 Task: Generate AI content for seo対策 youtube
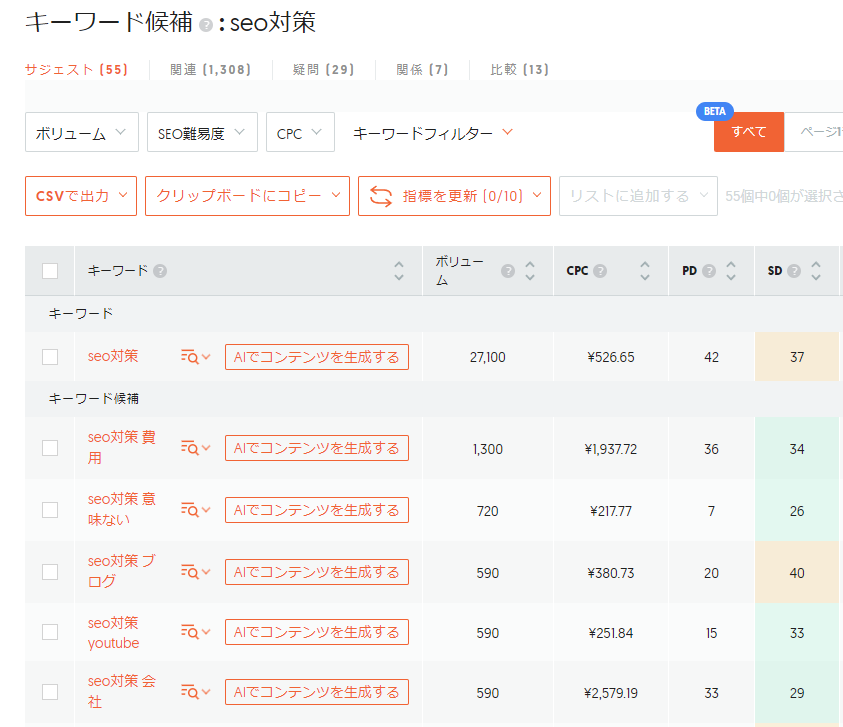click(317, 632)
